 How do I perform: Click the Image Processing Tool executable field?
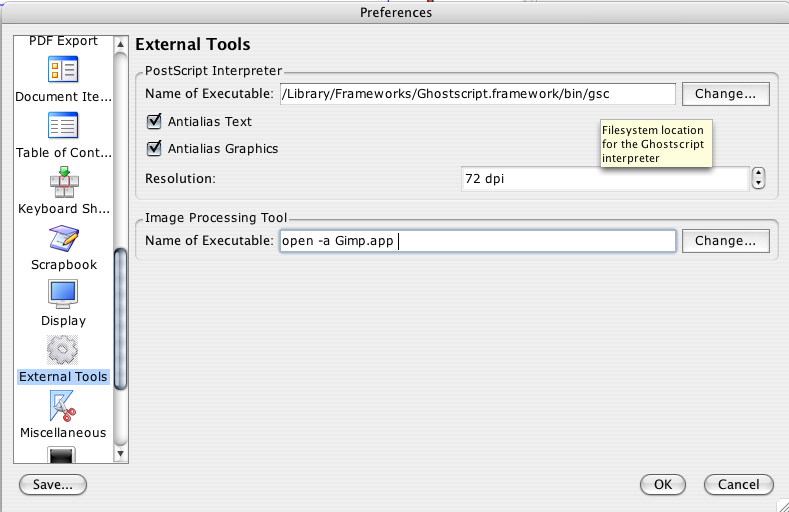coord(477,241)
